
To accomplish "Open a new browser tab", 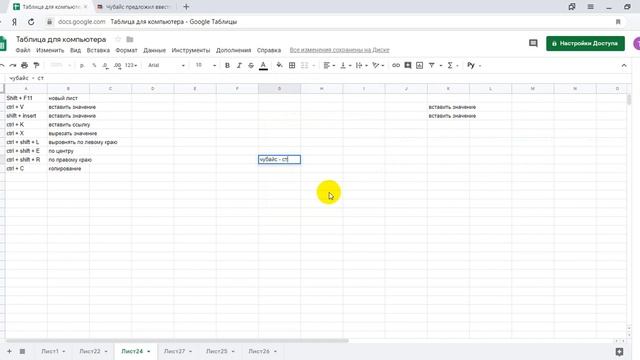I will coord(186,7).
